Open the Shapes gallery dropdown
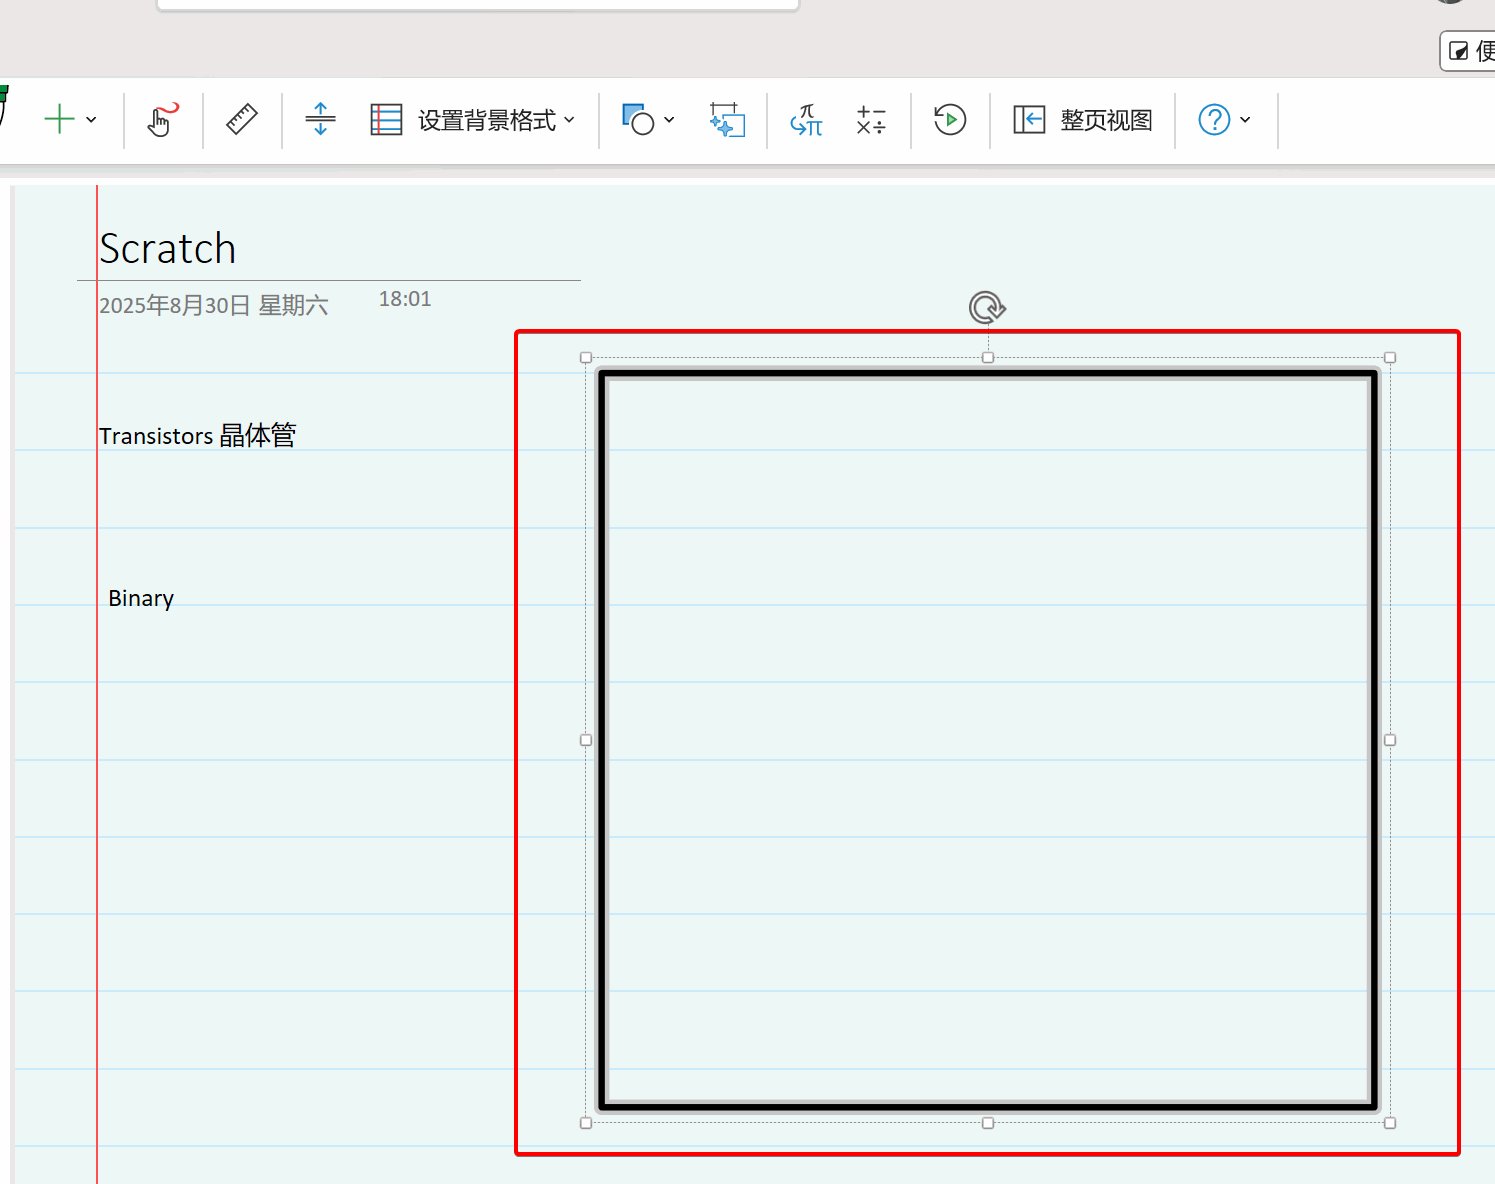Image resolution: width=1495 pixels, height=1184 pixels. 669,120
